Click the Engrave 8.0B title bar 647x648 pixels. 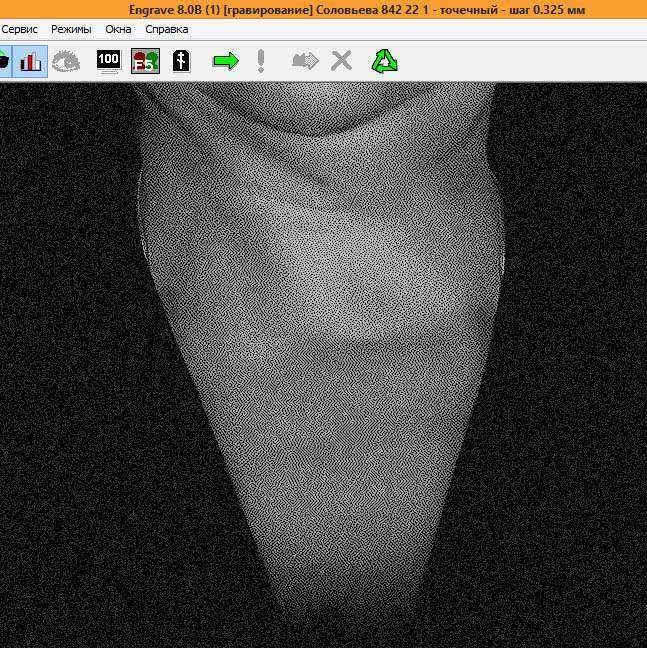[323, 9]
